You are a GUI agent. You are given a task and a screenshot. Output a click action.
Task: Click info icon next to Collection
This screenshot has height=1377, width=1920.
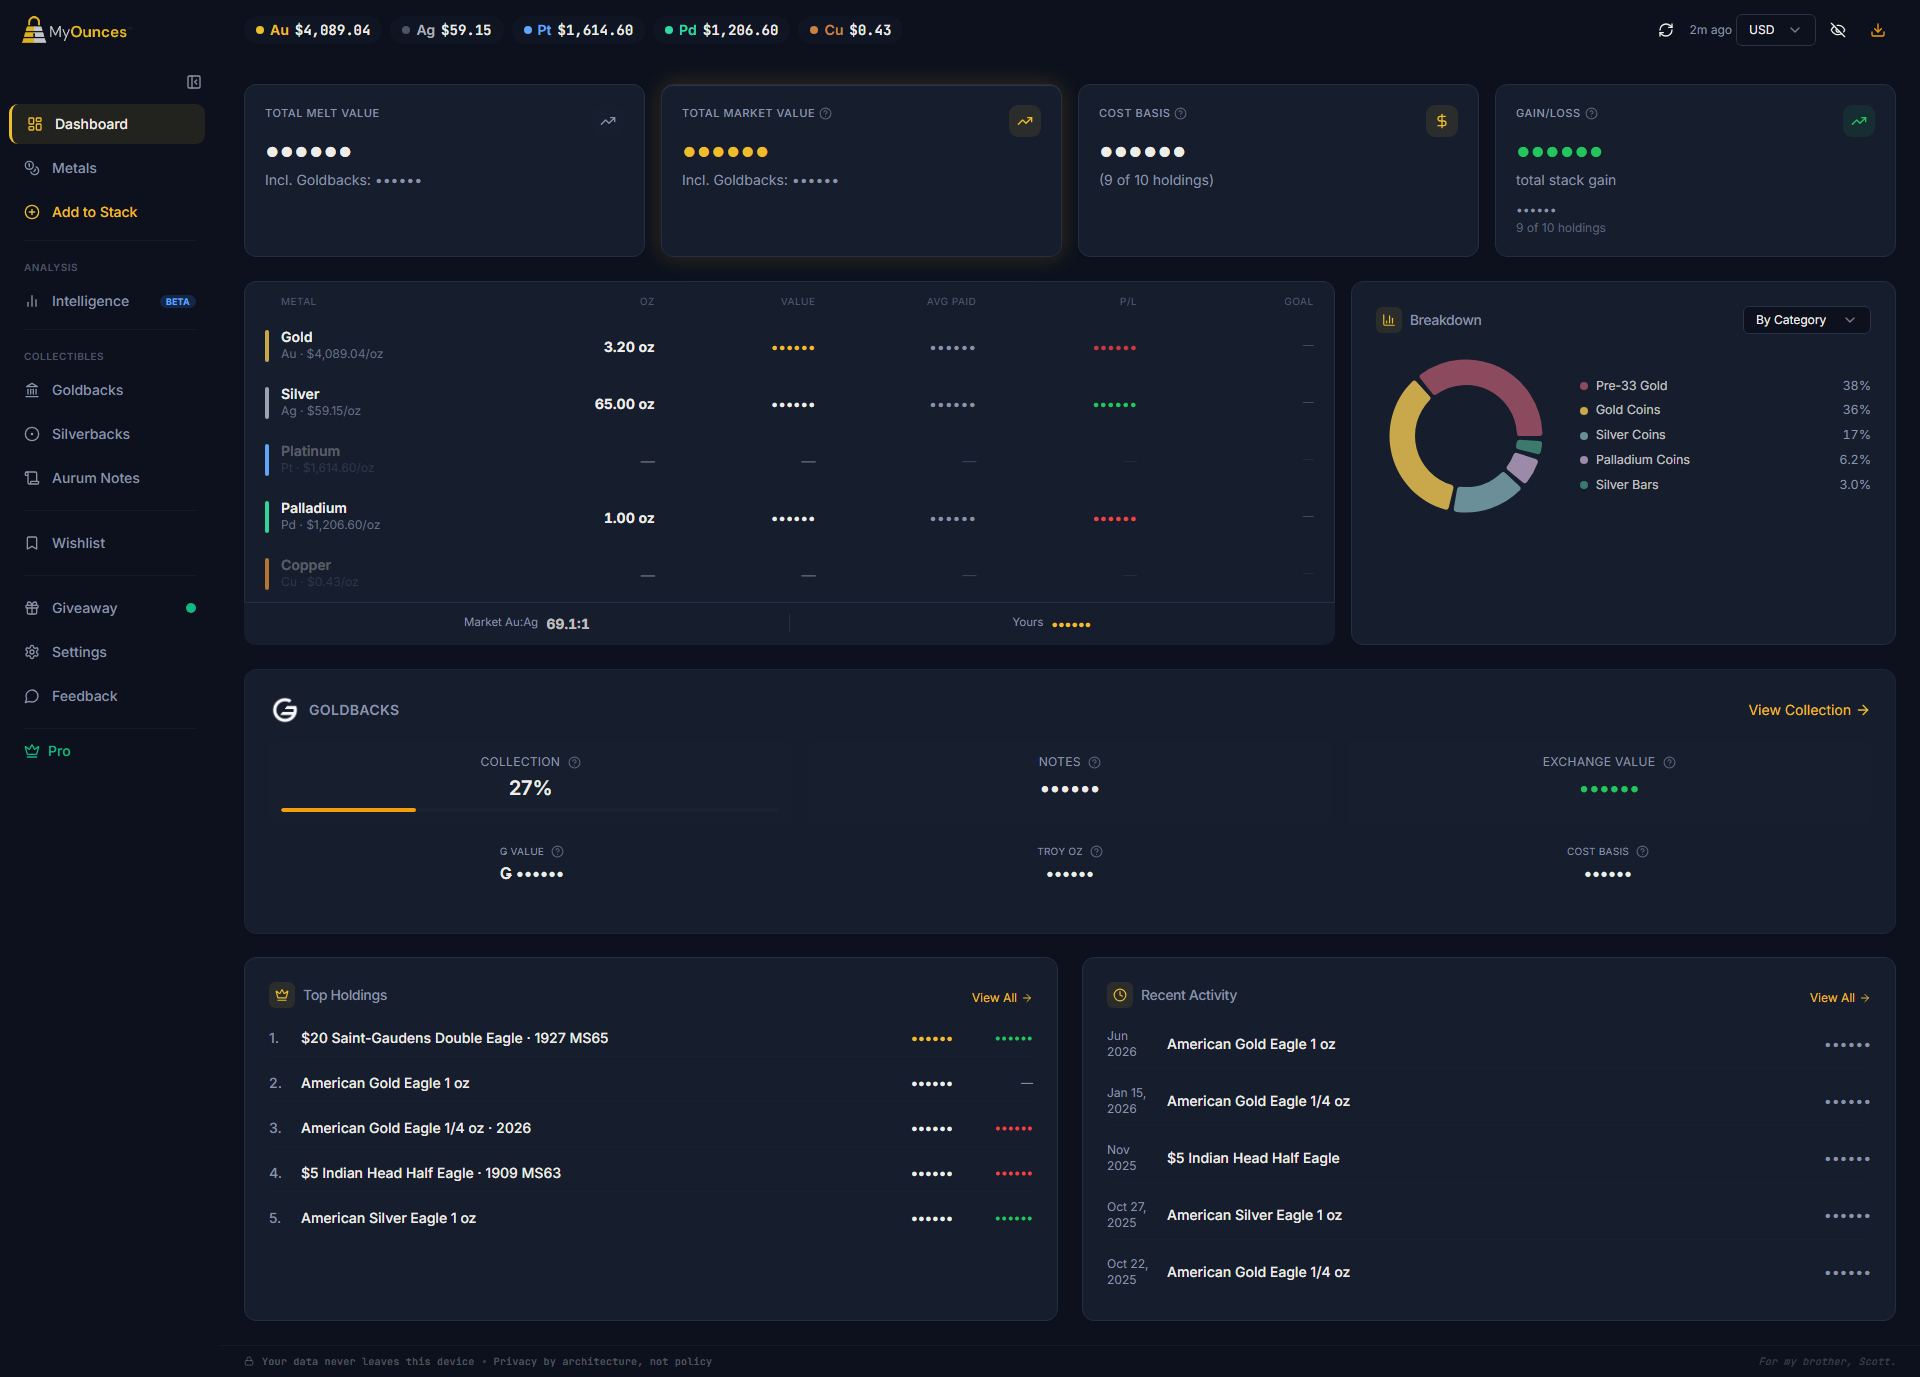click(x=575, y=763)
